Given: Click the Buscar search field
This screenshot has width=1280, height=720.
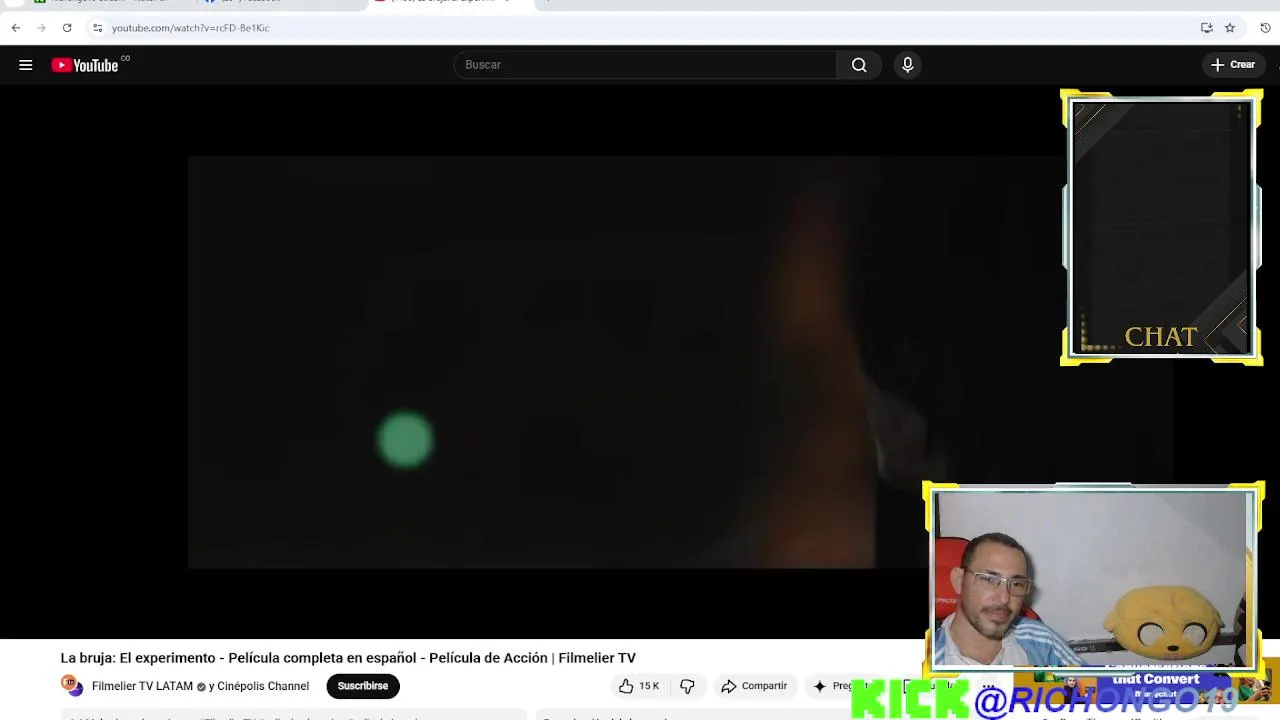Looking at the screenshot, I should [645, 65].
